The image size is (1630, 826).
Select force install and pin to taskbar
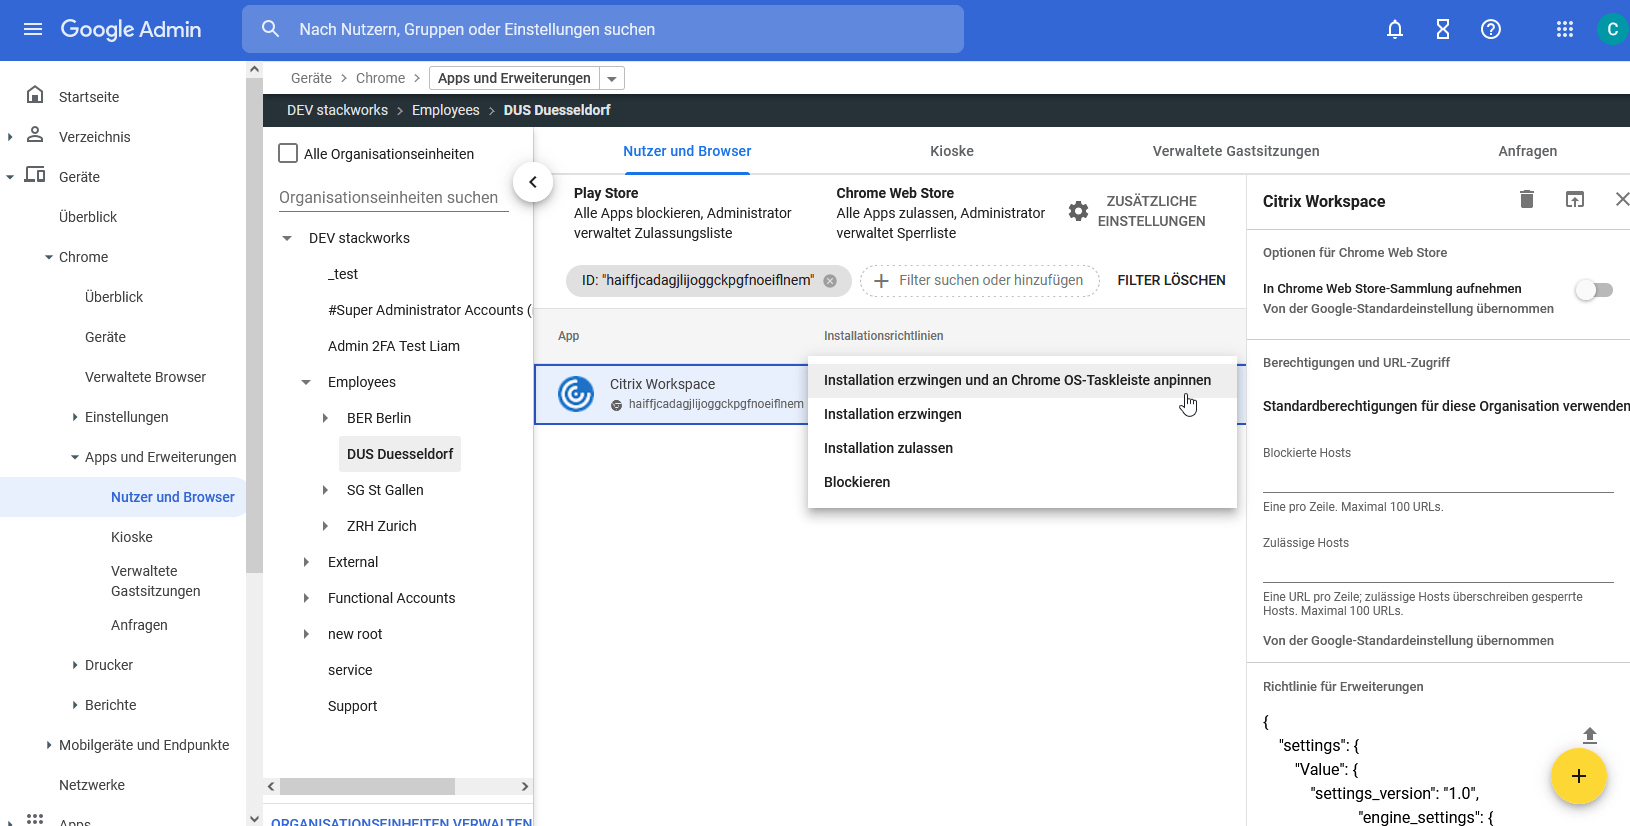tap(1022, 380)
